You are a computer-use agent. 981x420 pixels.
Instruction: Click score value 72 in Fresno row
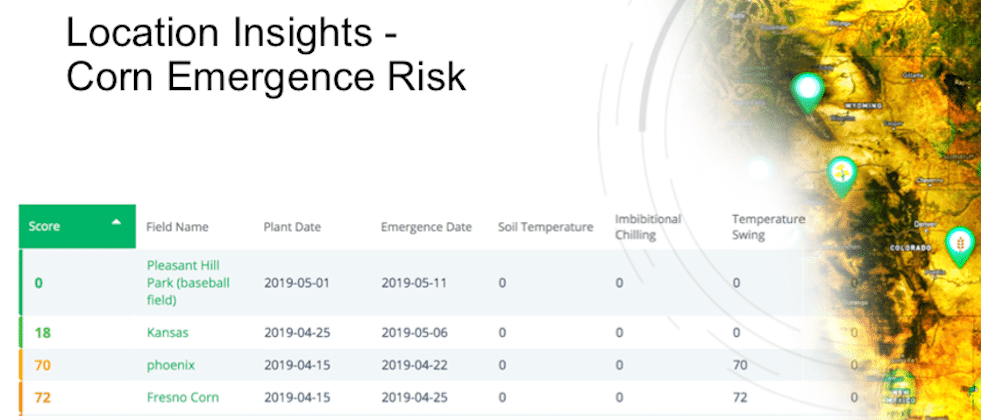43,397
